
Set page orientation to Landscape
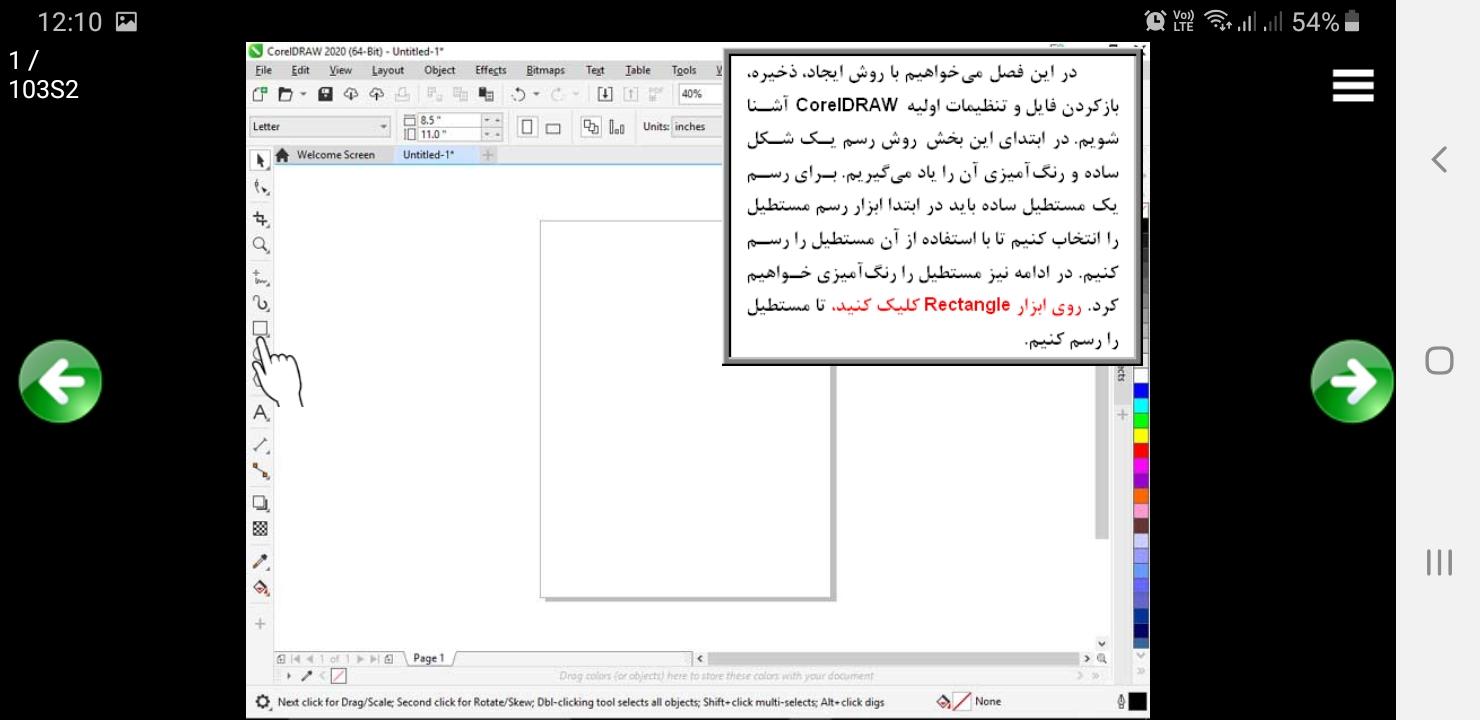(x=553, y=127)
